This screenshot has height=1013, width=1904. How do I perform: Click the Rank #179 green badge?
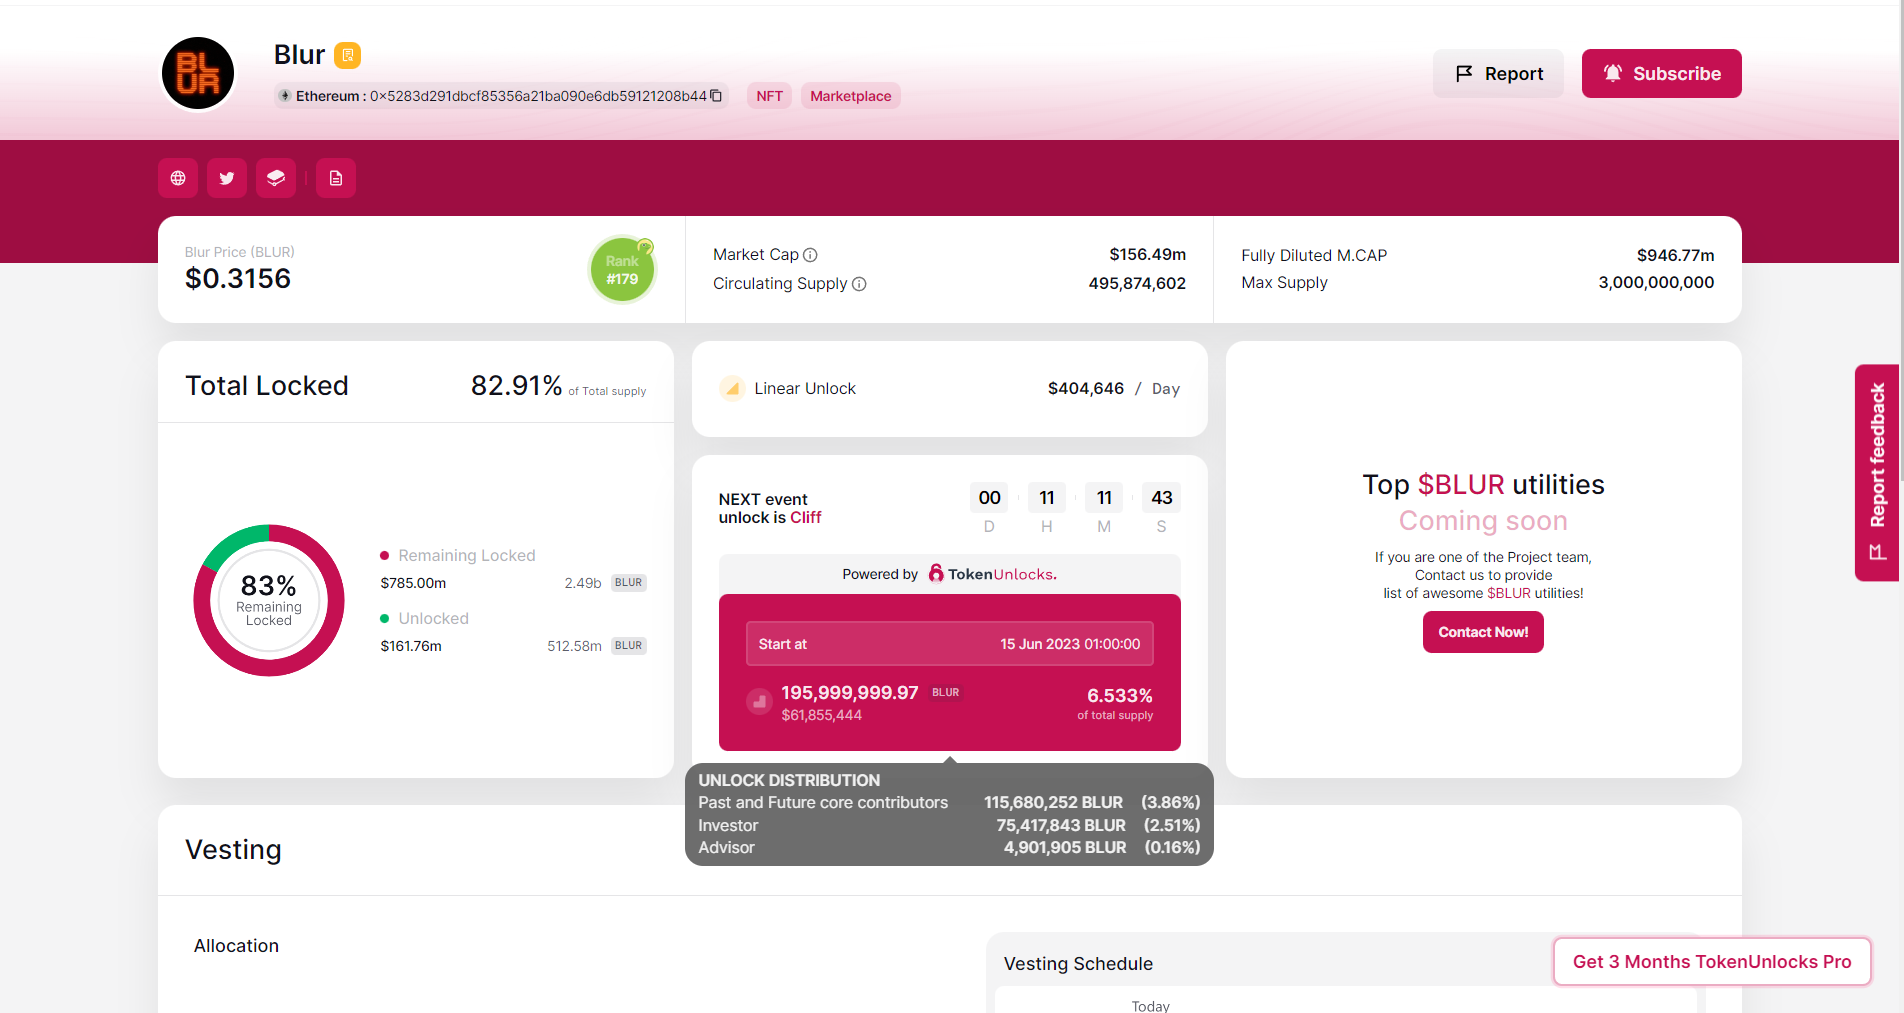click(x=622, y=269)
